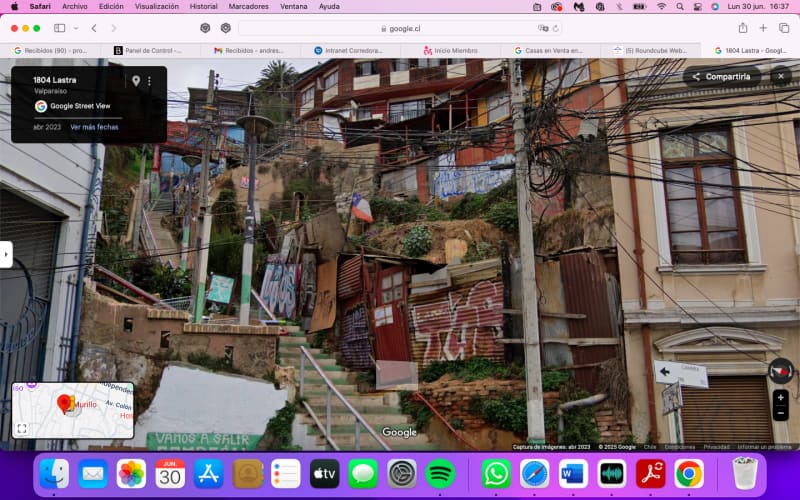Open System Settings from the Dock

point(402,474)
